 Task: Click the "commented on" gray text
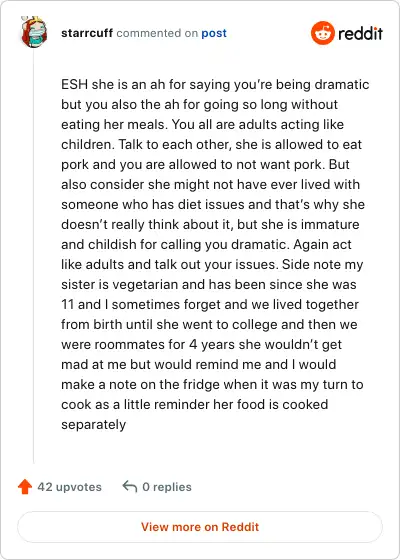(157, 33)
